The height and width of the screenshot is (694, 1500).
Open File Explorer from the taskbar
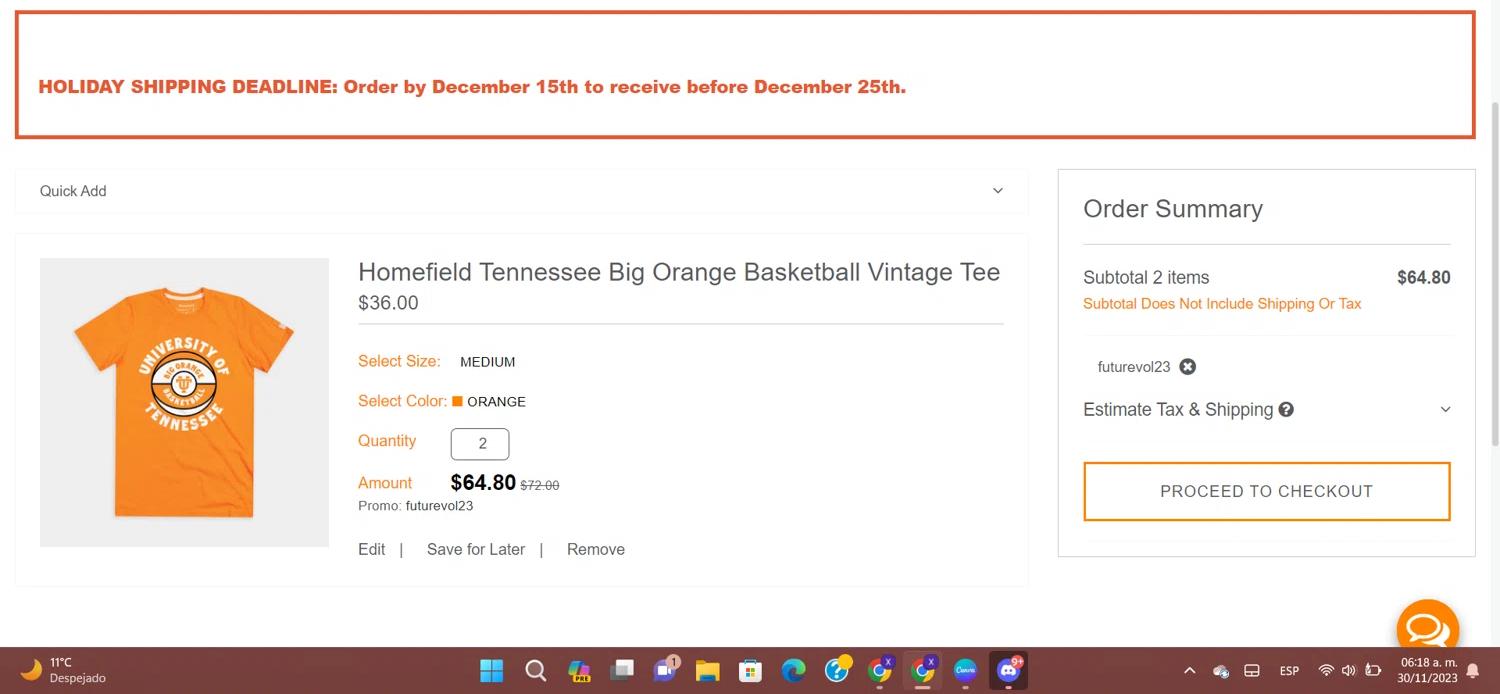pos(708,670)
